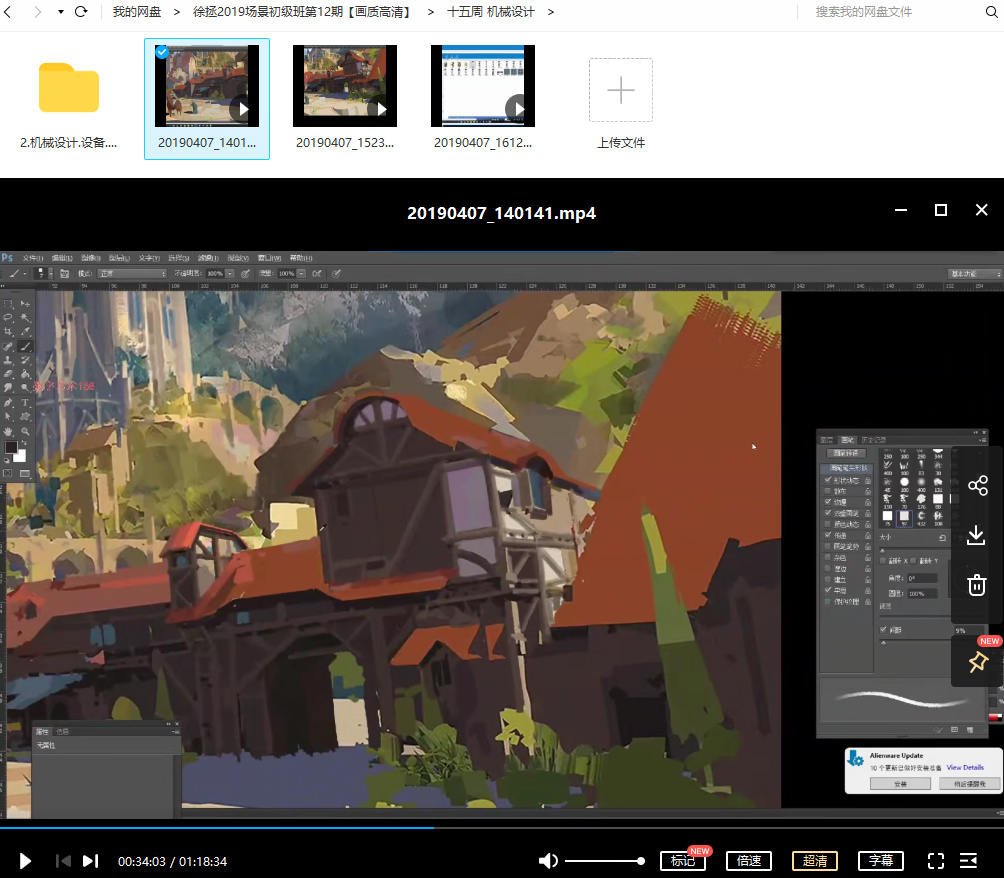Open the playlist panel icon
Screen dimensions: 1004x878
[969, 861]
